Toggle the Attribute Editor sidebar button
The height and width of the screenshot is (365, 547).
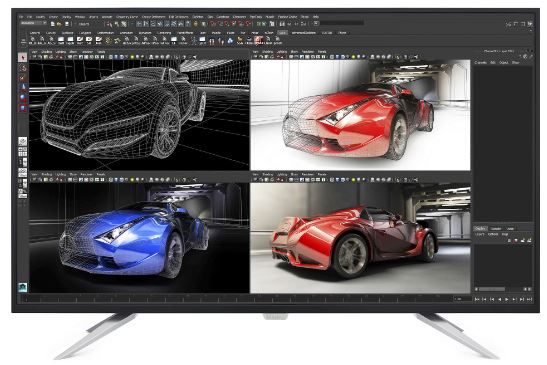516,24
